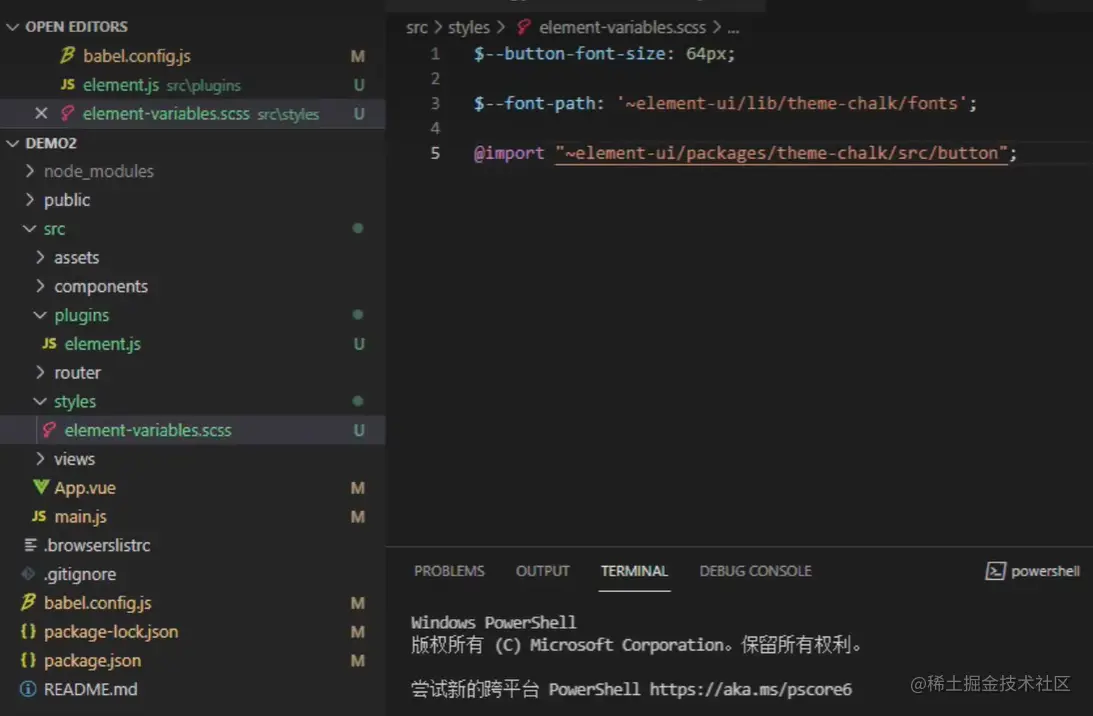
Task: Click the info icon of README.md
Action: tap(29, 689)
